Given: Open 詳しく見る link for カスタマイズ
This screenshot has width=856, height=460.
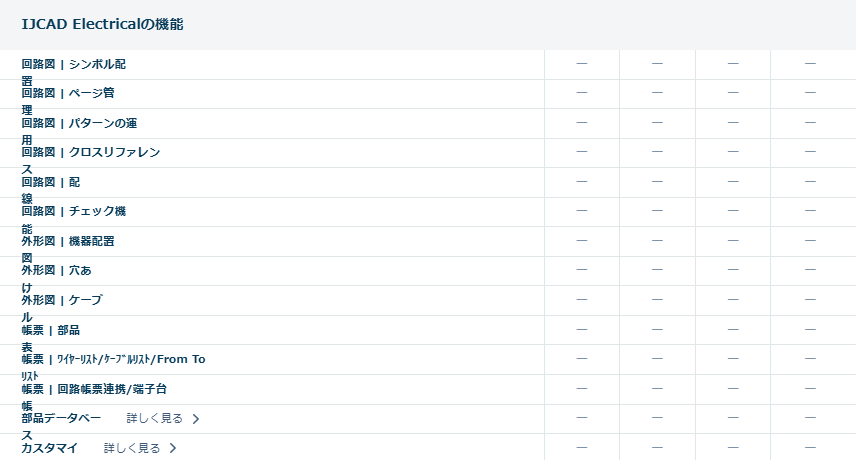Looking at the screenshot, I should [x=132, y=448].
